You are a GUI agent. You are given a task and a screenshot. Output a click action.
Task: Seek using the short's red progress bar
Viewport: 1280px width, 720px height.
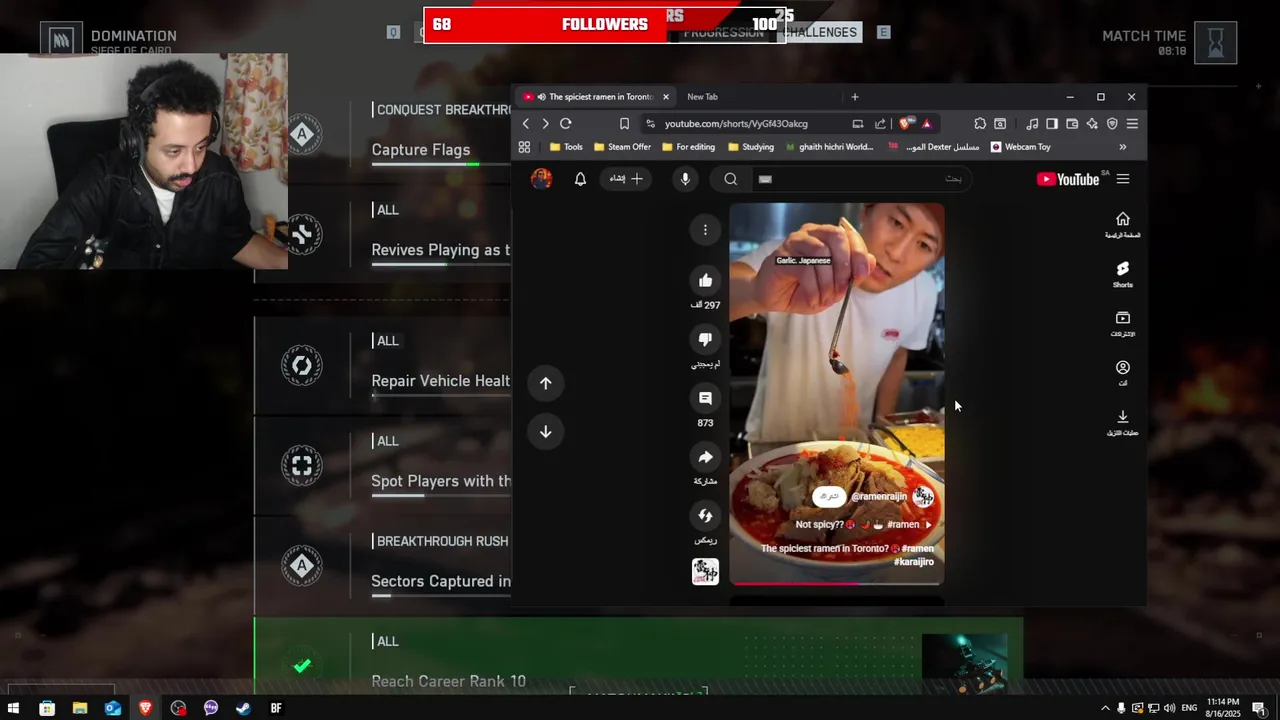tap(837, 583)
